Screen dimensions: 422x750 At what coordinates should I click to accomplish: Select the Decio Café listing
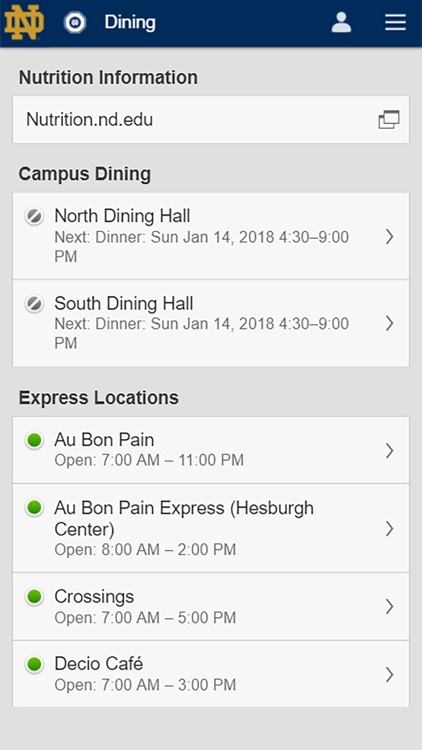211,674
